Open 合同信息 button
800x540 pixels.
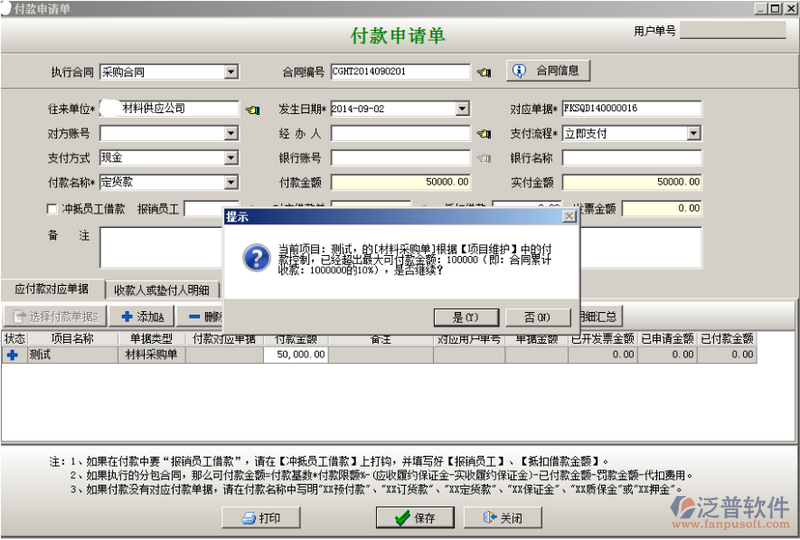[x=548, y=70]
